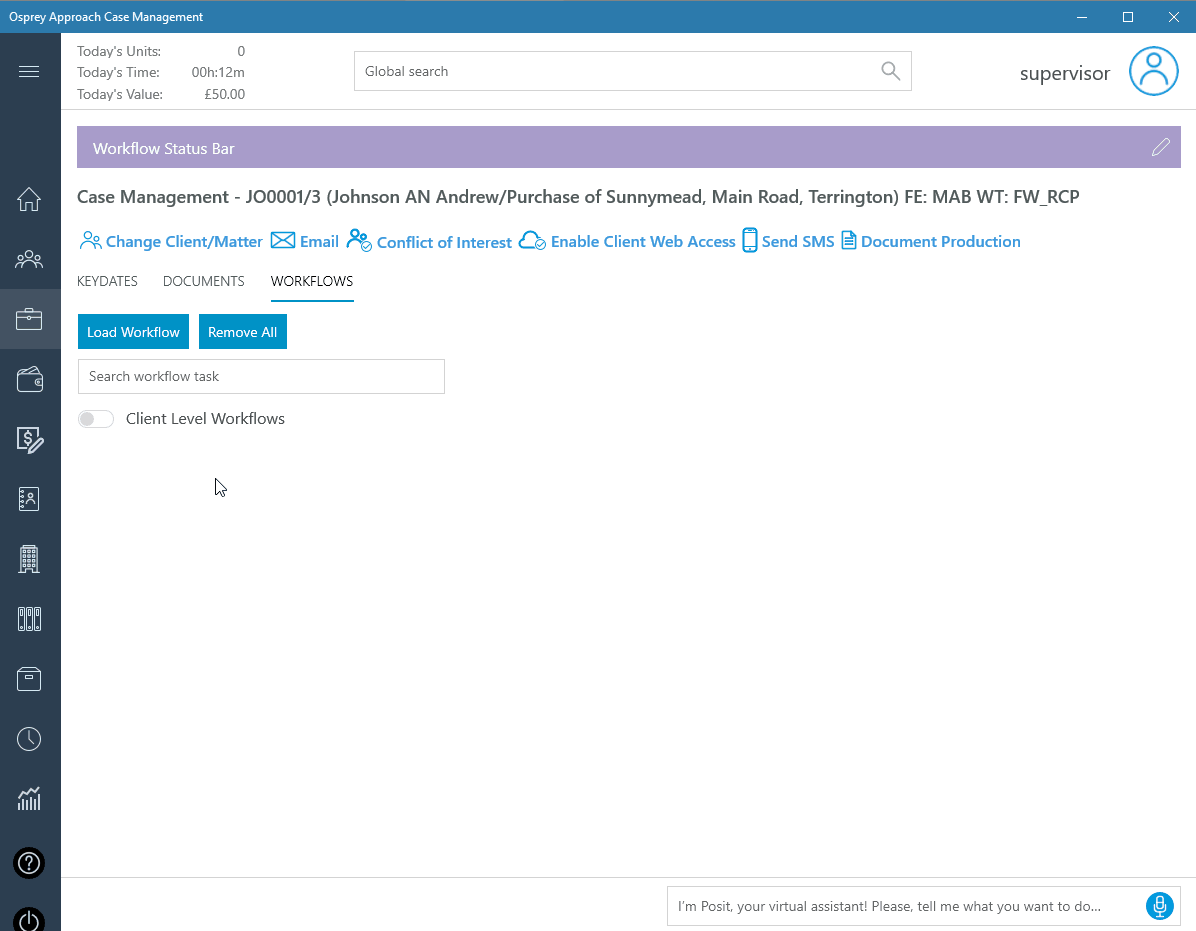Image resolution: width=1196 pixels, height=931 pixels.
Task: Click the Global search magnifier icon
Action: [890, 71]
